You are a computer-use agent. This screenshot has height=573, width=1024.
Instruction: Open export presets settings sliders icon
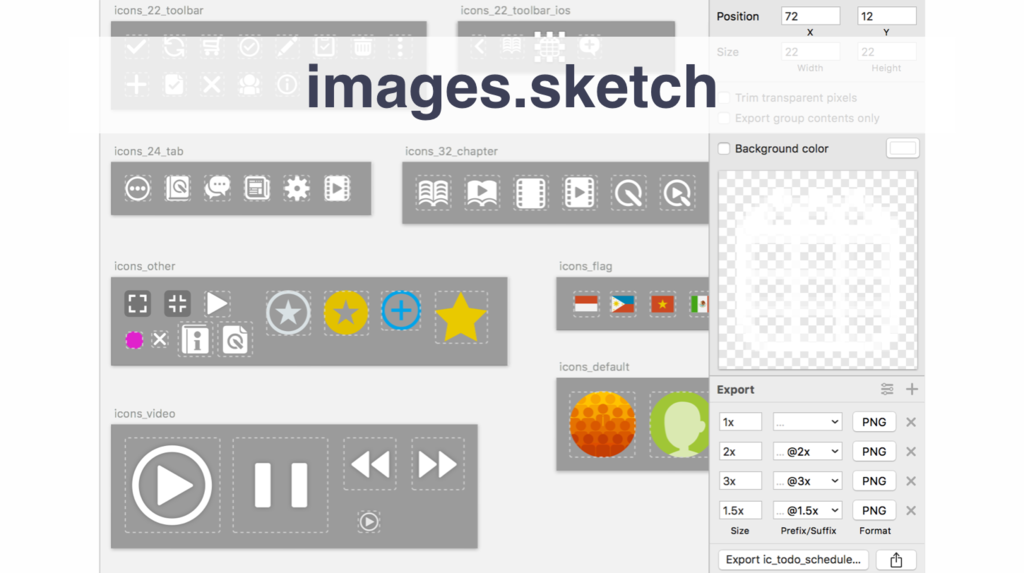(x=887, y=389)
